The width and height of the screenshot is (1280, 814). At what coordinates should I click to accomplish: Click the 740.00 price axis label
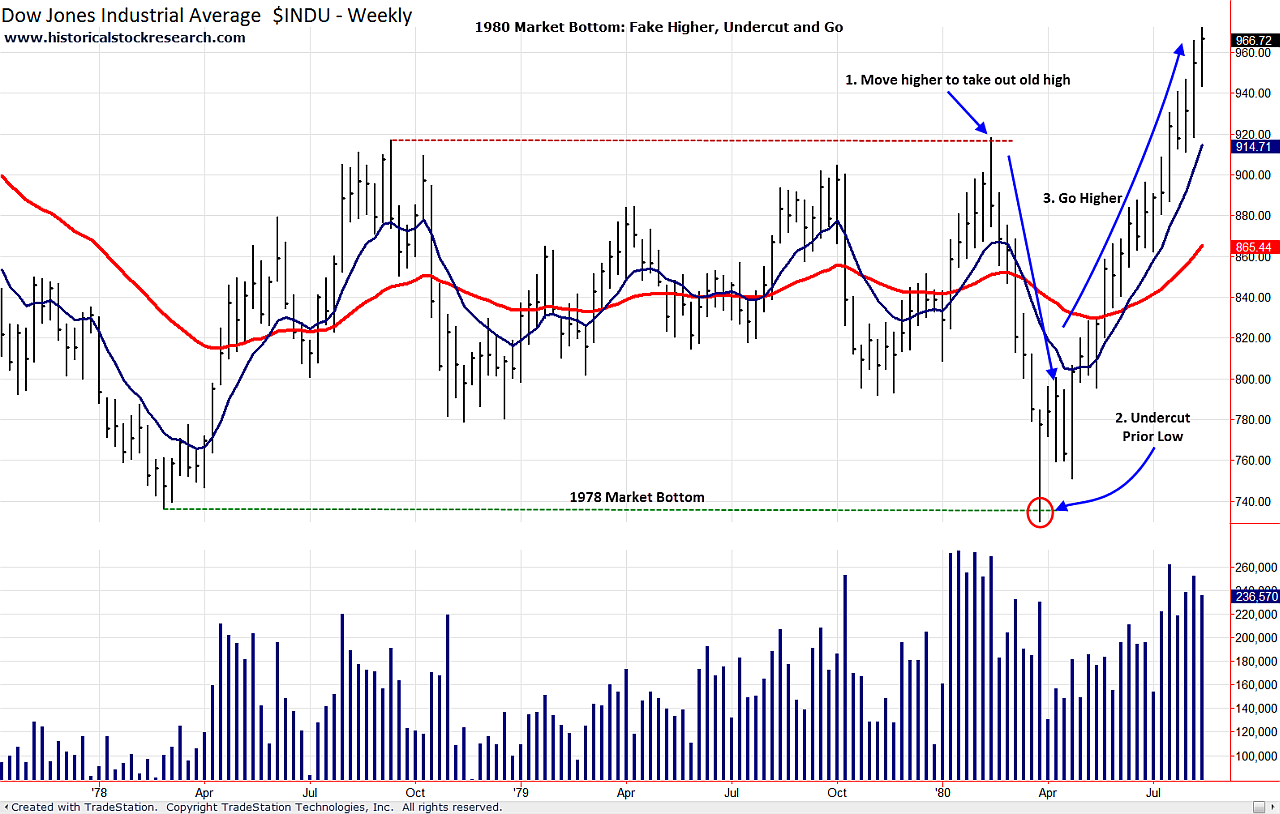[1253, 502]
